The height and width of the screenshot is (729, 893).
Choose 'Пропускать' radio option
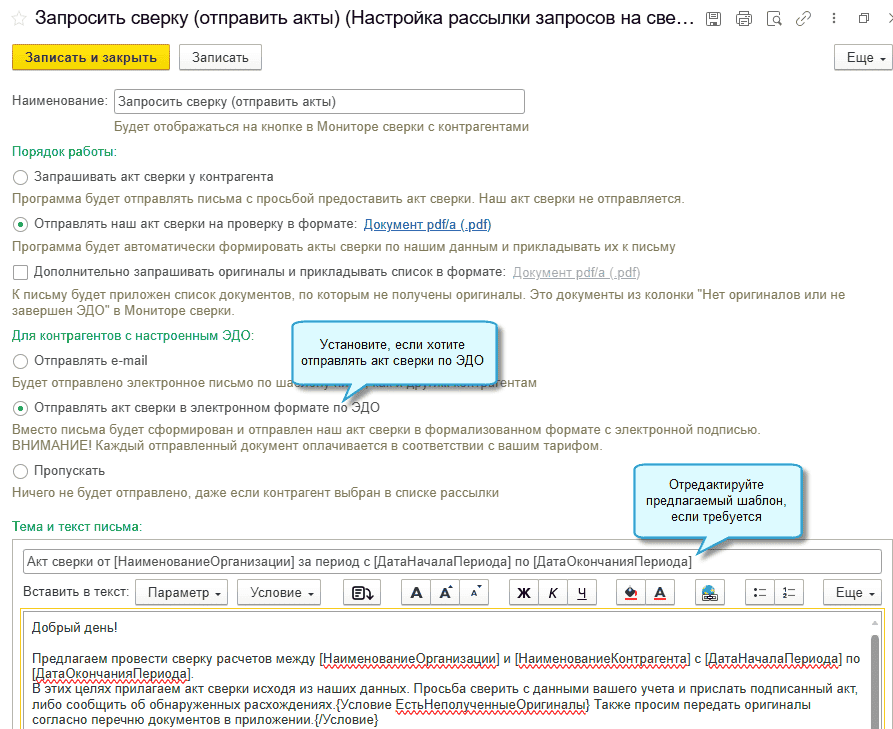click(21, 471)
